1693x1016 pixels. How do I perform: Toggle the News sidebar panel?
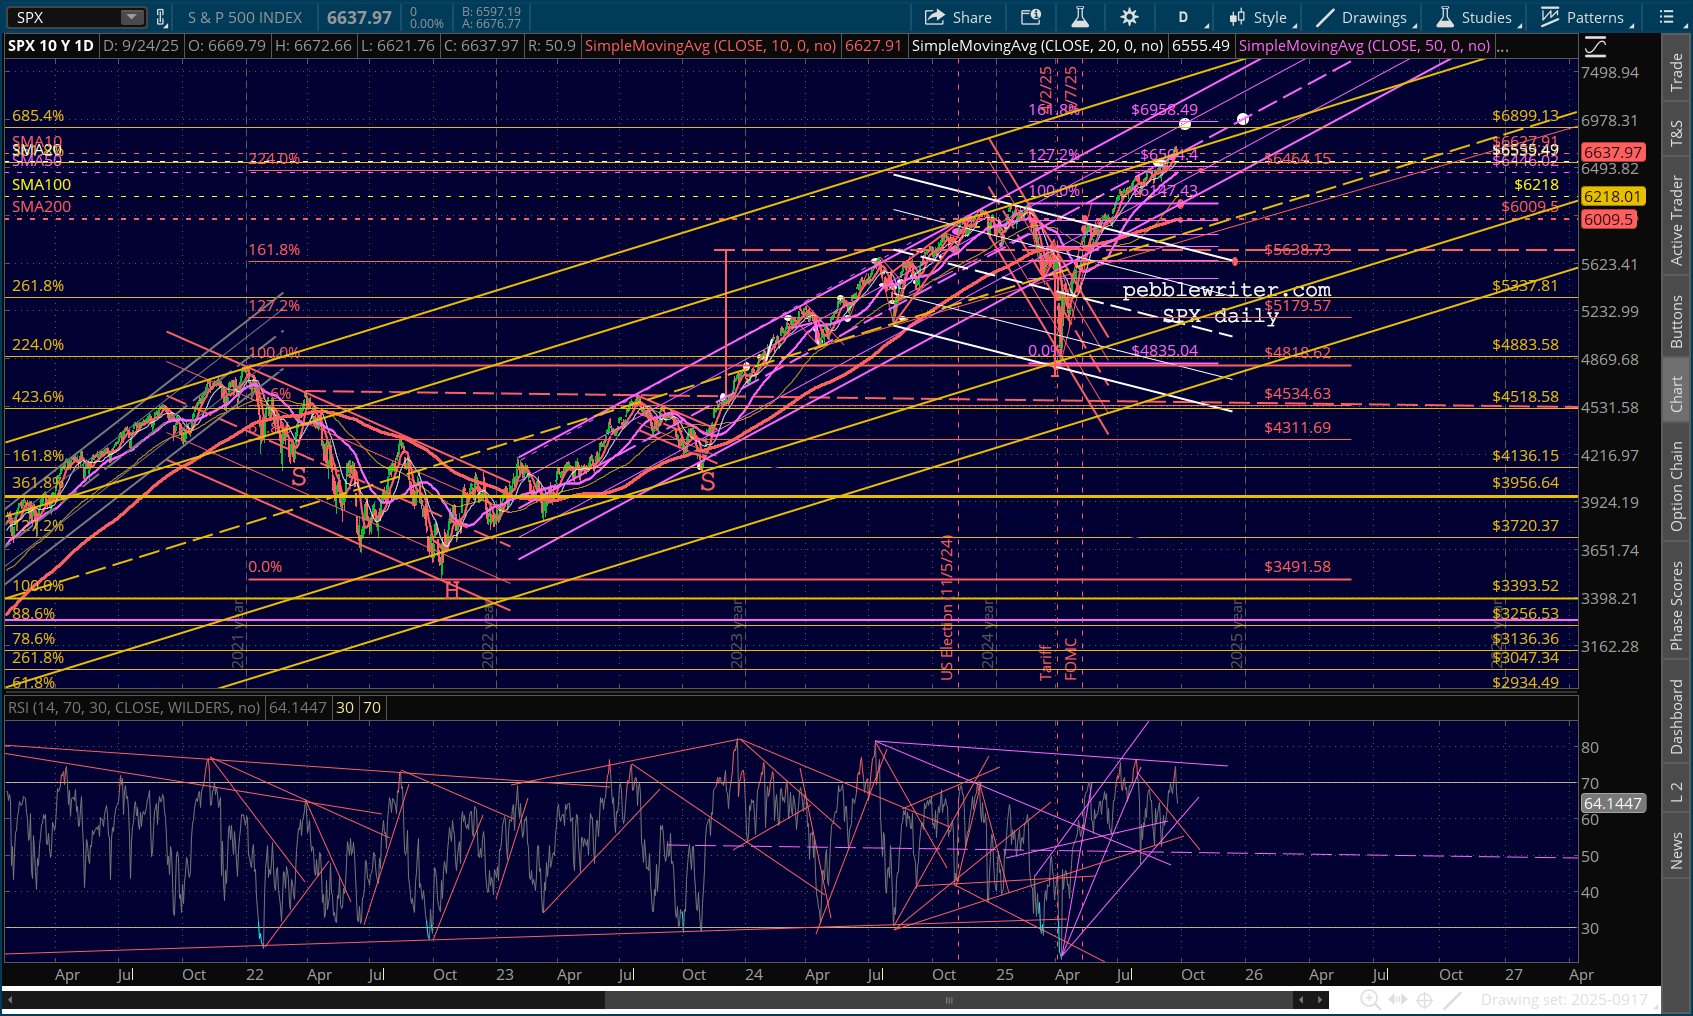[1677, 851]
